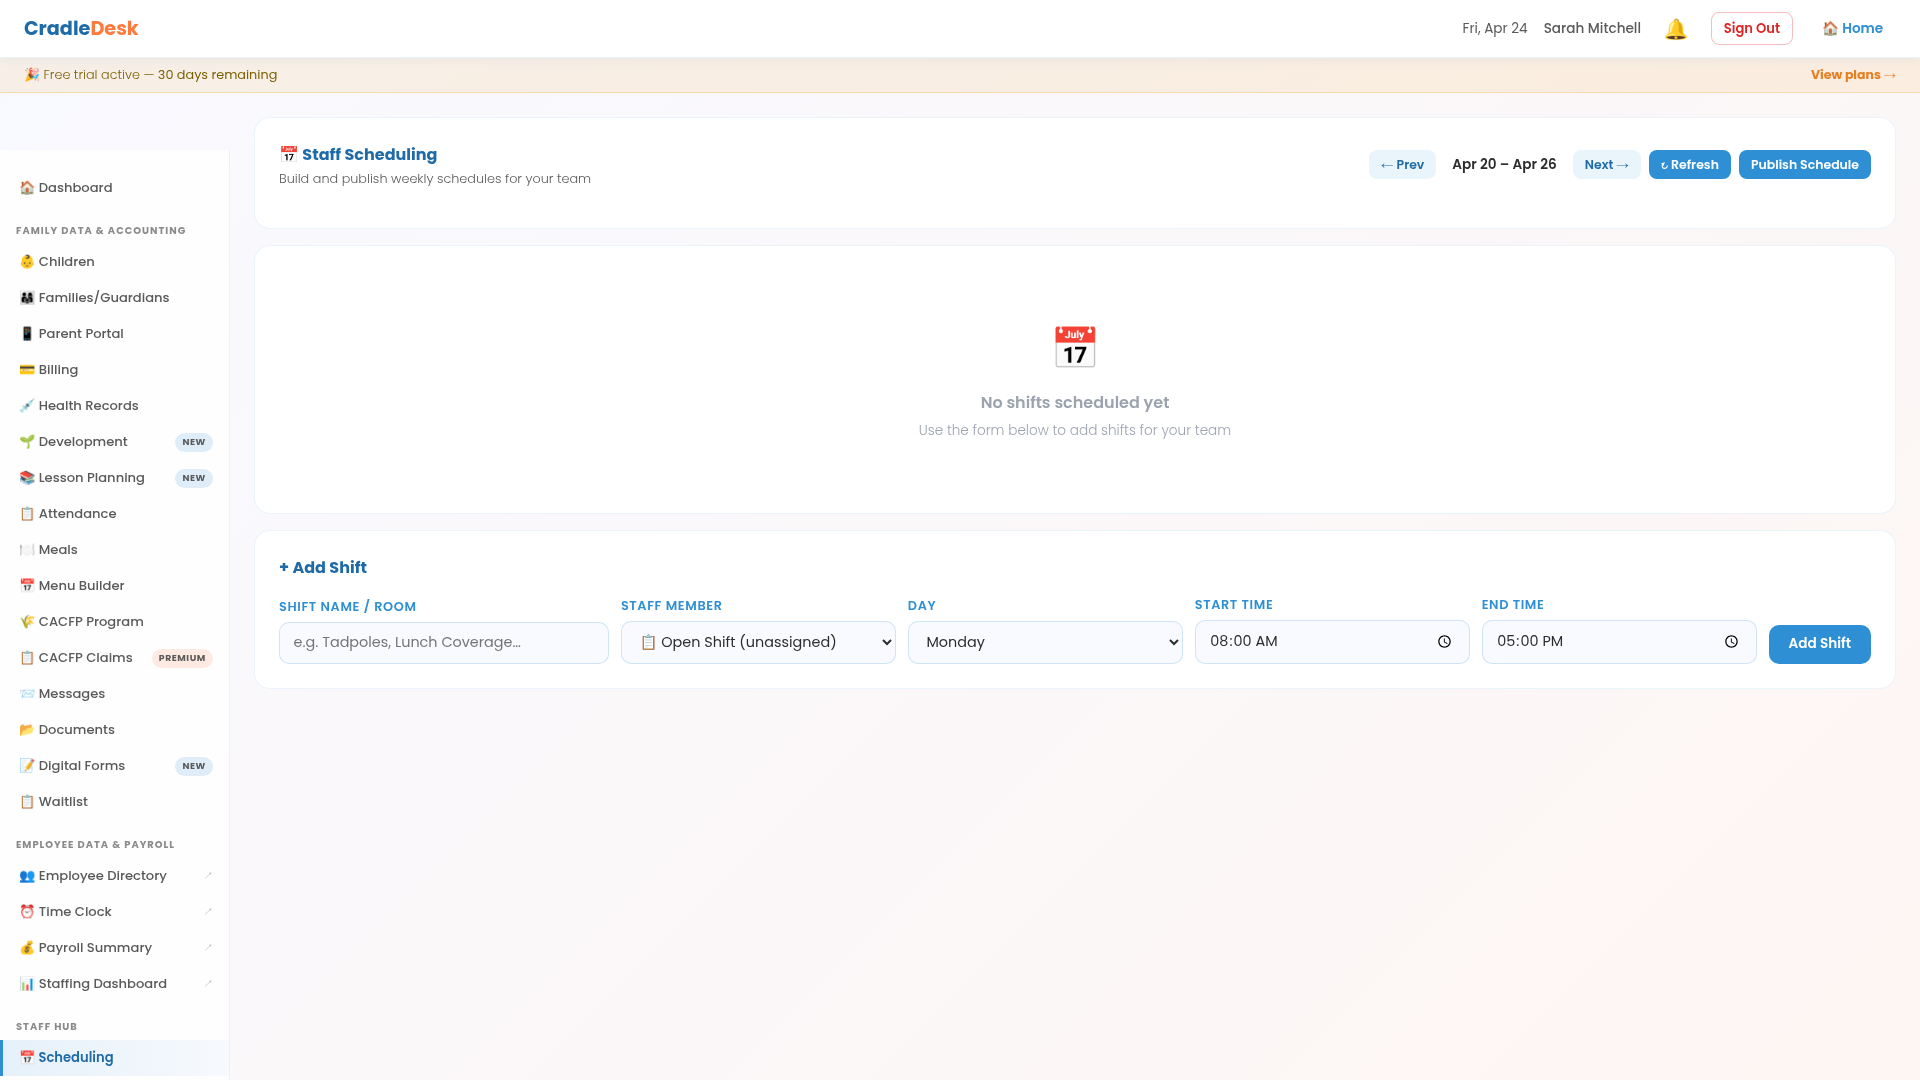Expand the Staff Member dropdown
This screenshot has height=1080, width=1920.
(757, 643)
